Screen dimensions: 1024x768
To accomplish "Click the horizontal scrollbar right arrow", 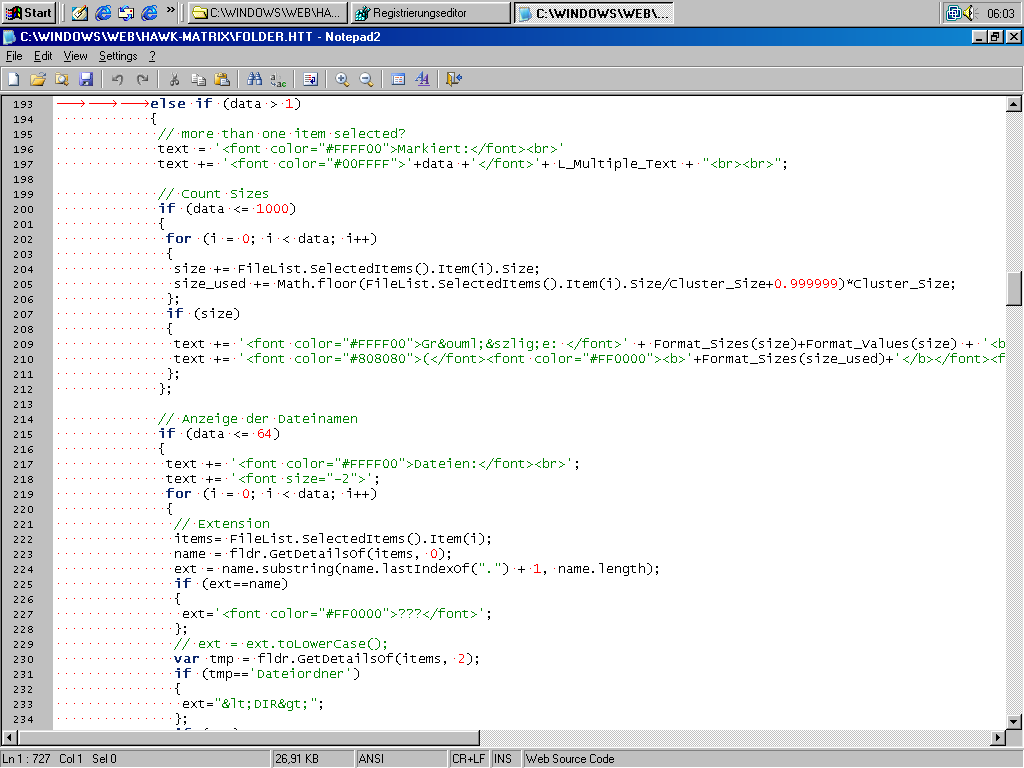I will coord(997,737).
